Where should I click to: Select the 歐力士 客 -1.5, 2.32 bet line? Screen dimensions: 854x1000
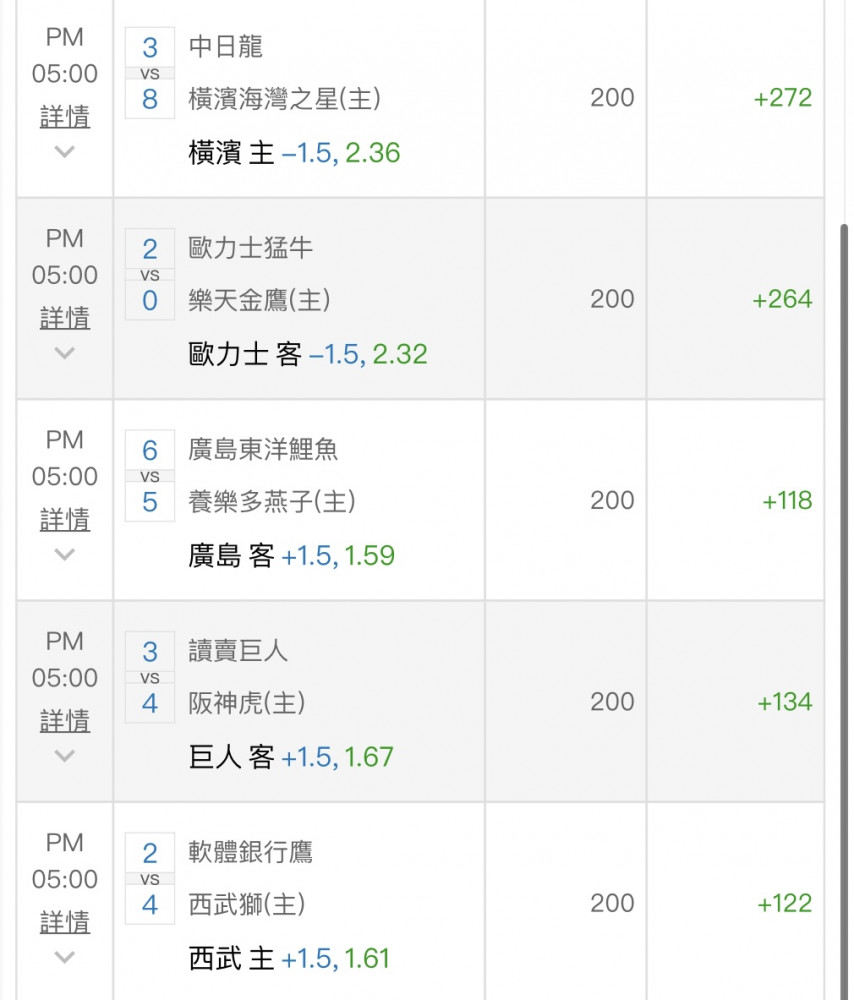click(x=307, y=355)
